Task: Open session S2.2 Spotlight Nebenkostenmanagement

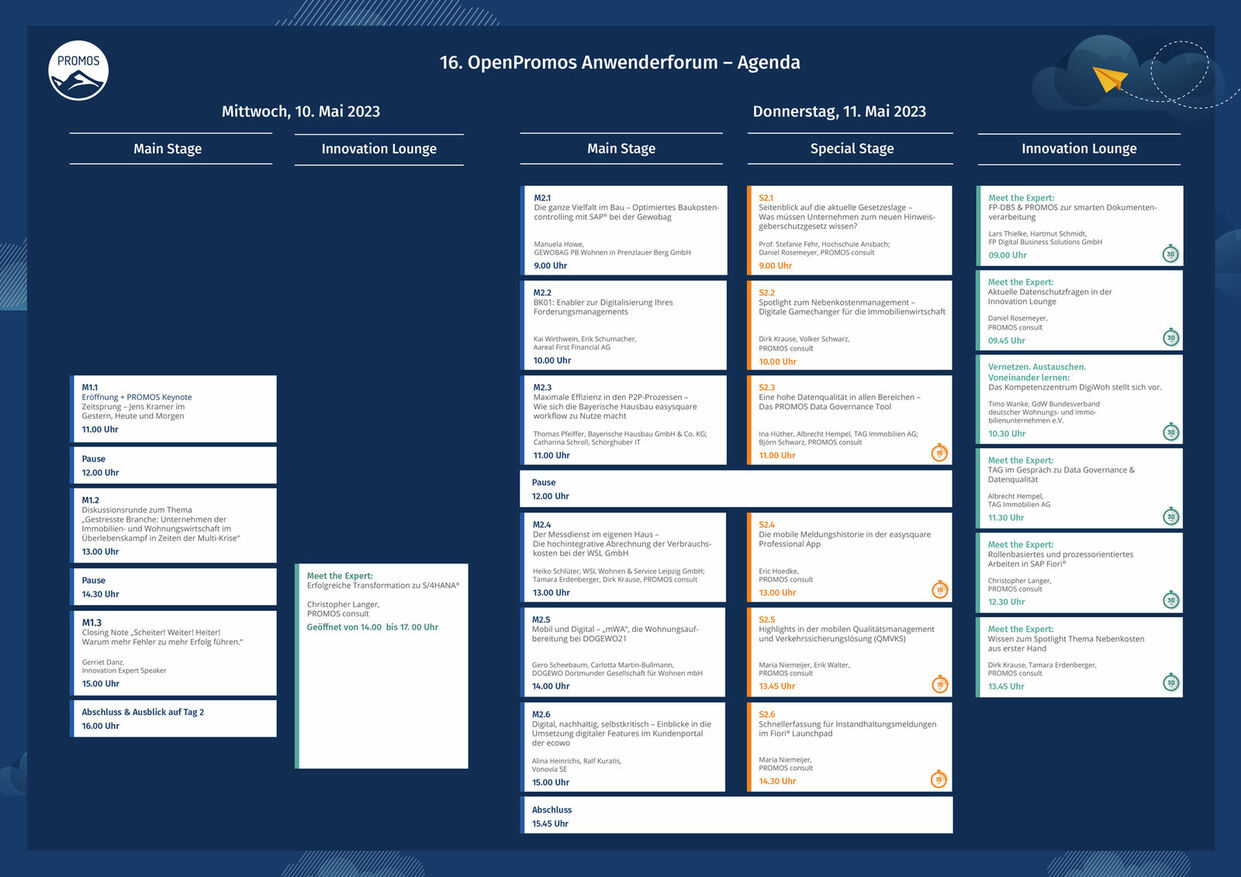Action: [x=849, y=325]
